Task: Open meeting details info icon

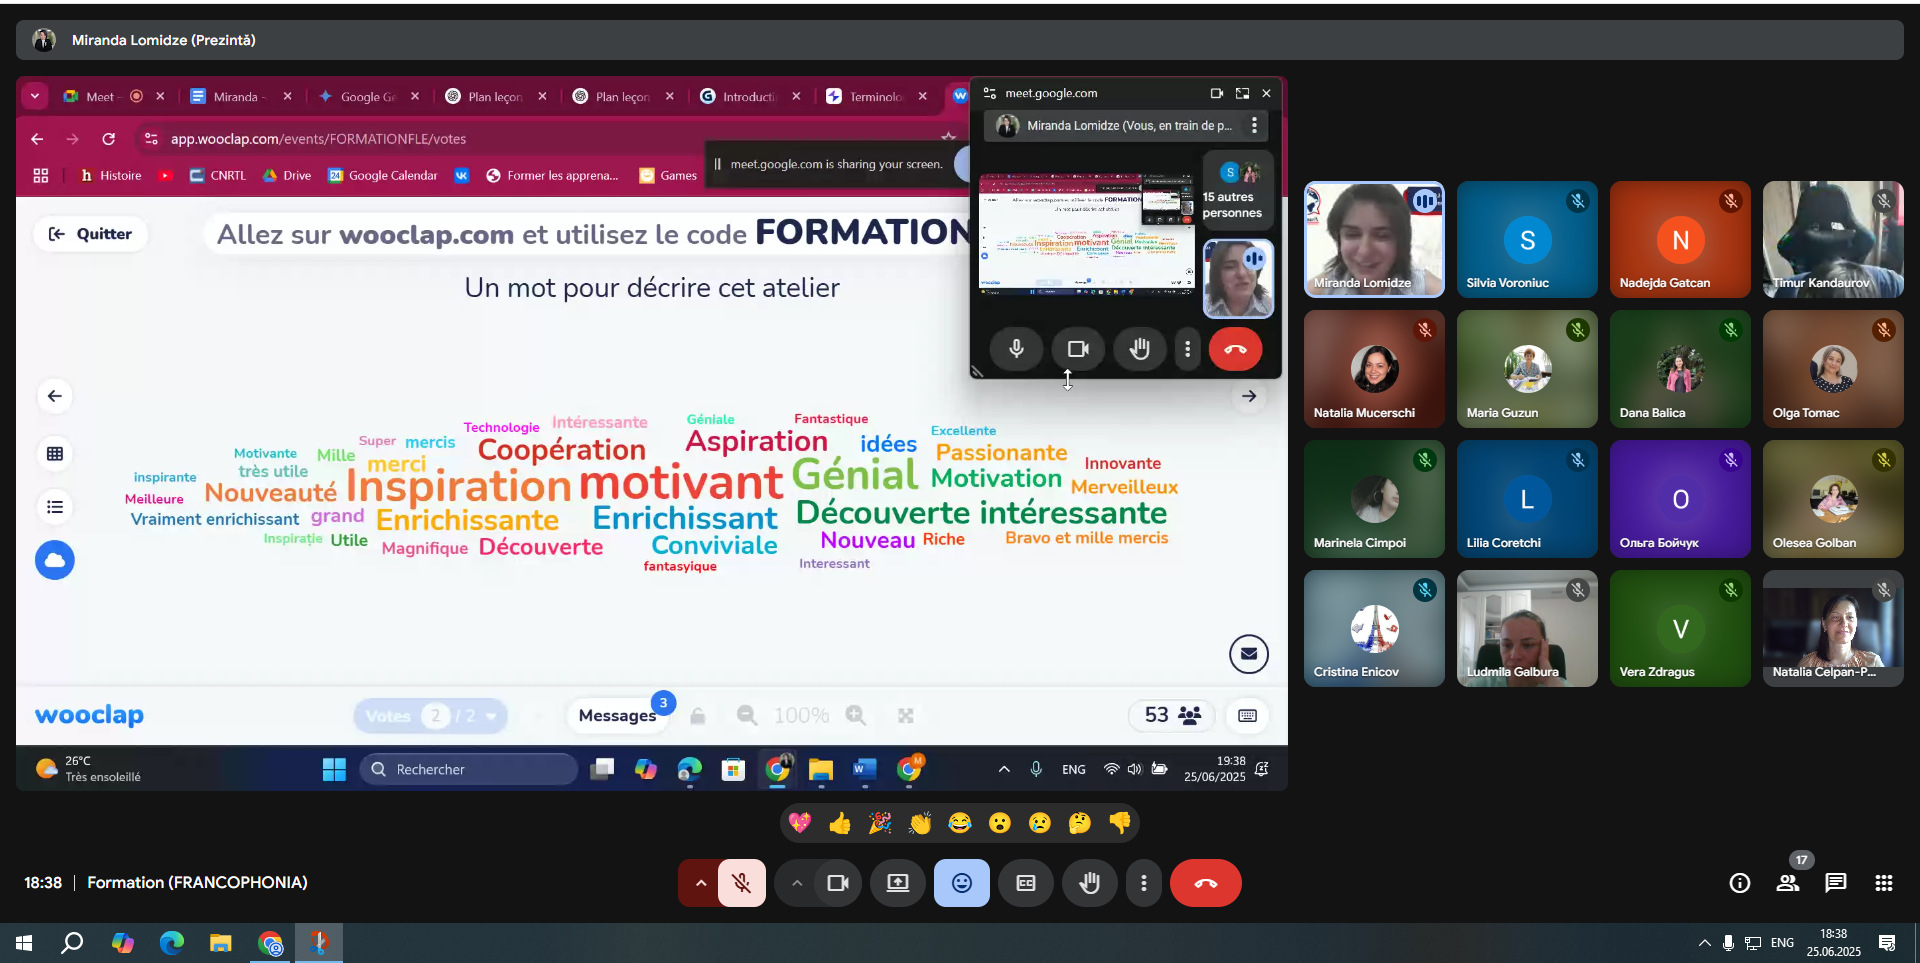Action: coord(1739,883)
